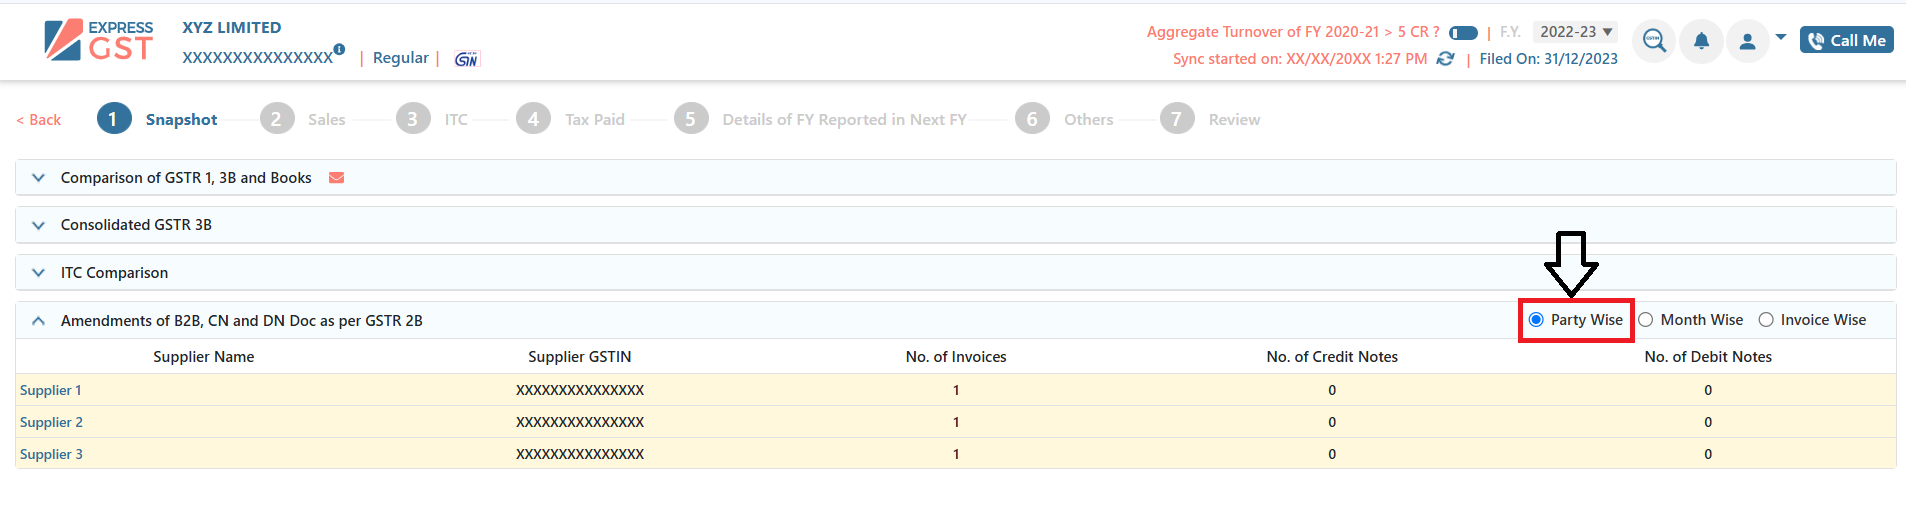The image size is (1906, 521).
Task: Click the mail icon beside Comparison section
Action: 337,178
